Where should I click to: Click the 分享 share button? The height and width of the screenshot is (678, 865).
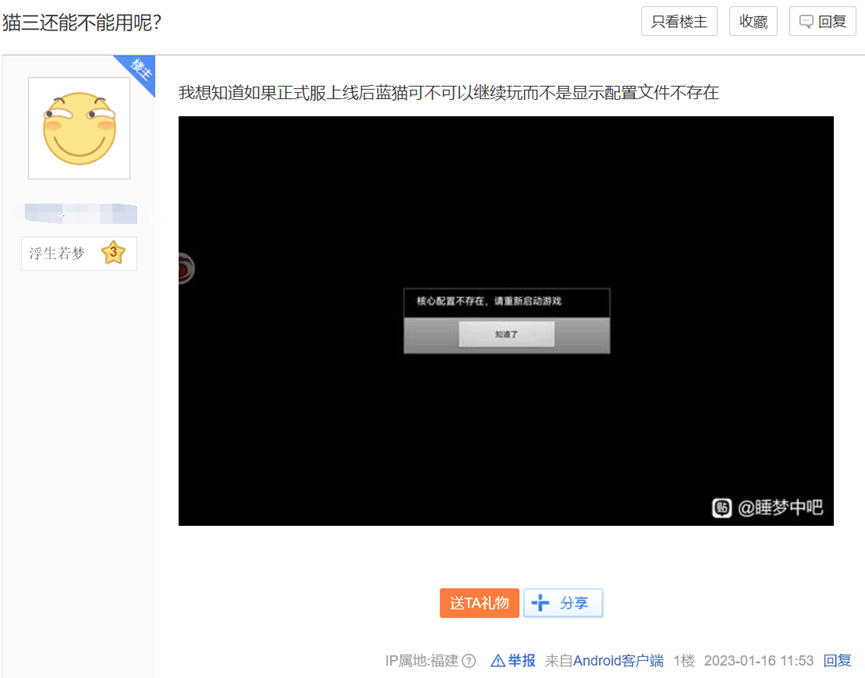coord(563,603)
